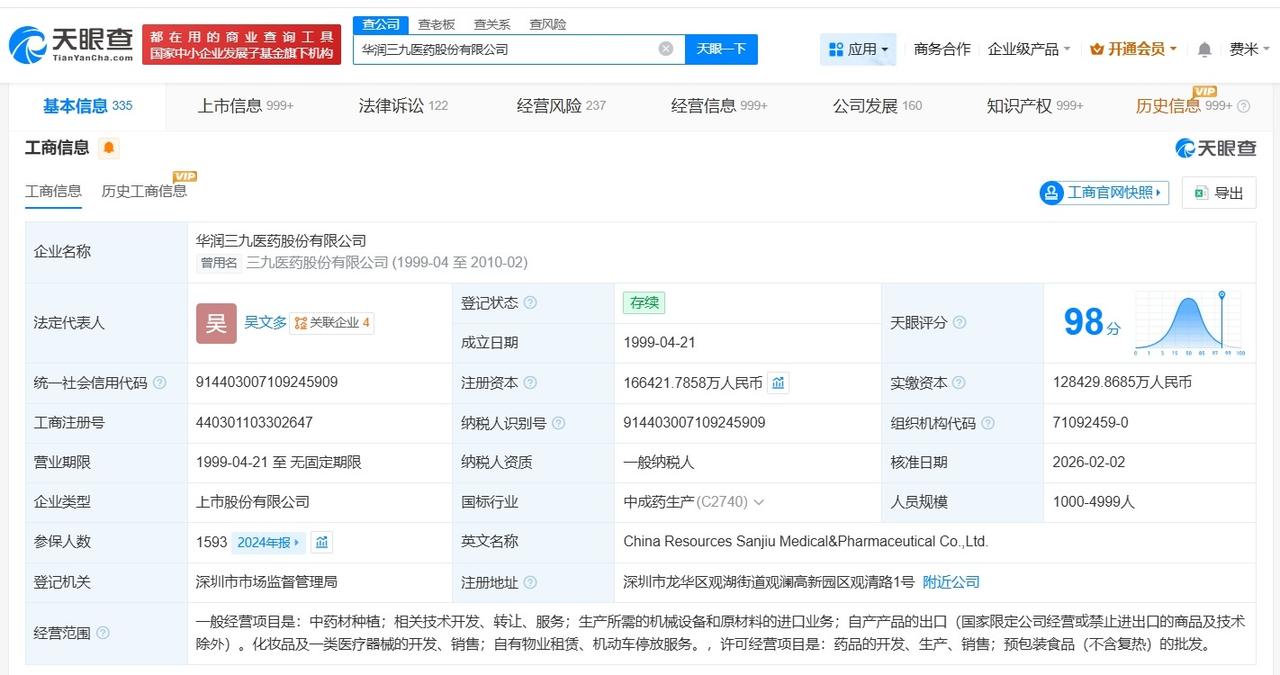The height and width of the screenshot is (675, 1280).
Task: Click the 关联企业 4 tag
Action: point(332,323)
